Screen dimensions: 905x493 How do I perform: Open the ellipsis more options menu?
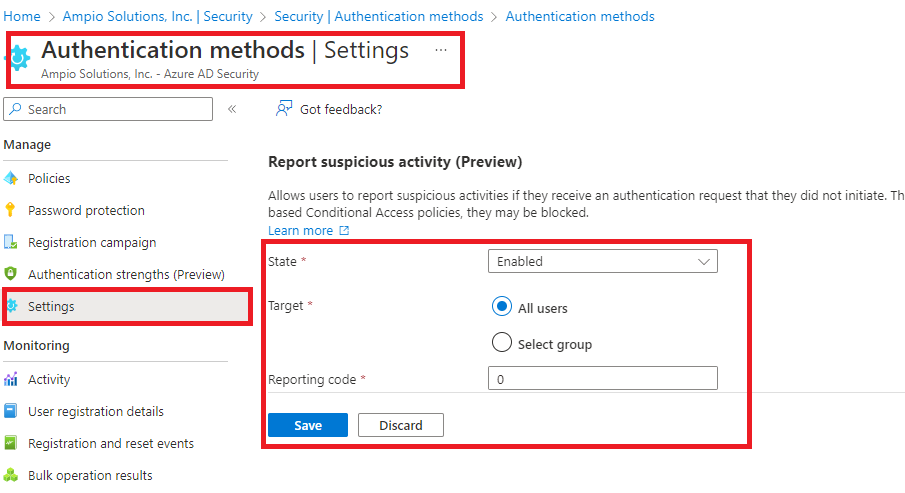pyautogui.click(x=441, y=50)
